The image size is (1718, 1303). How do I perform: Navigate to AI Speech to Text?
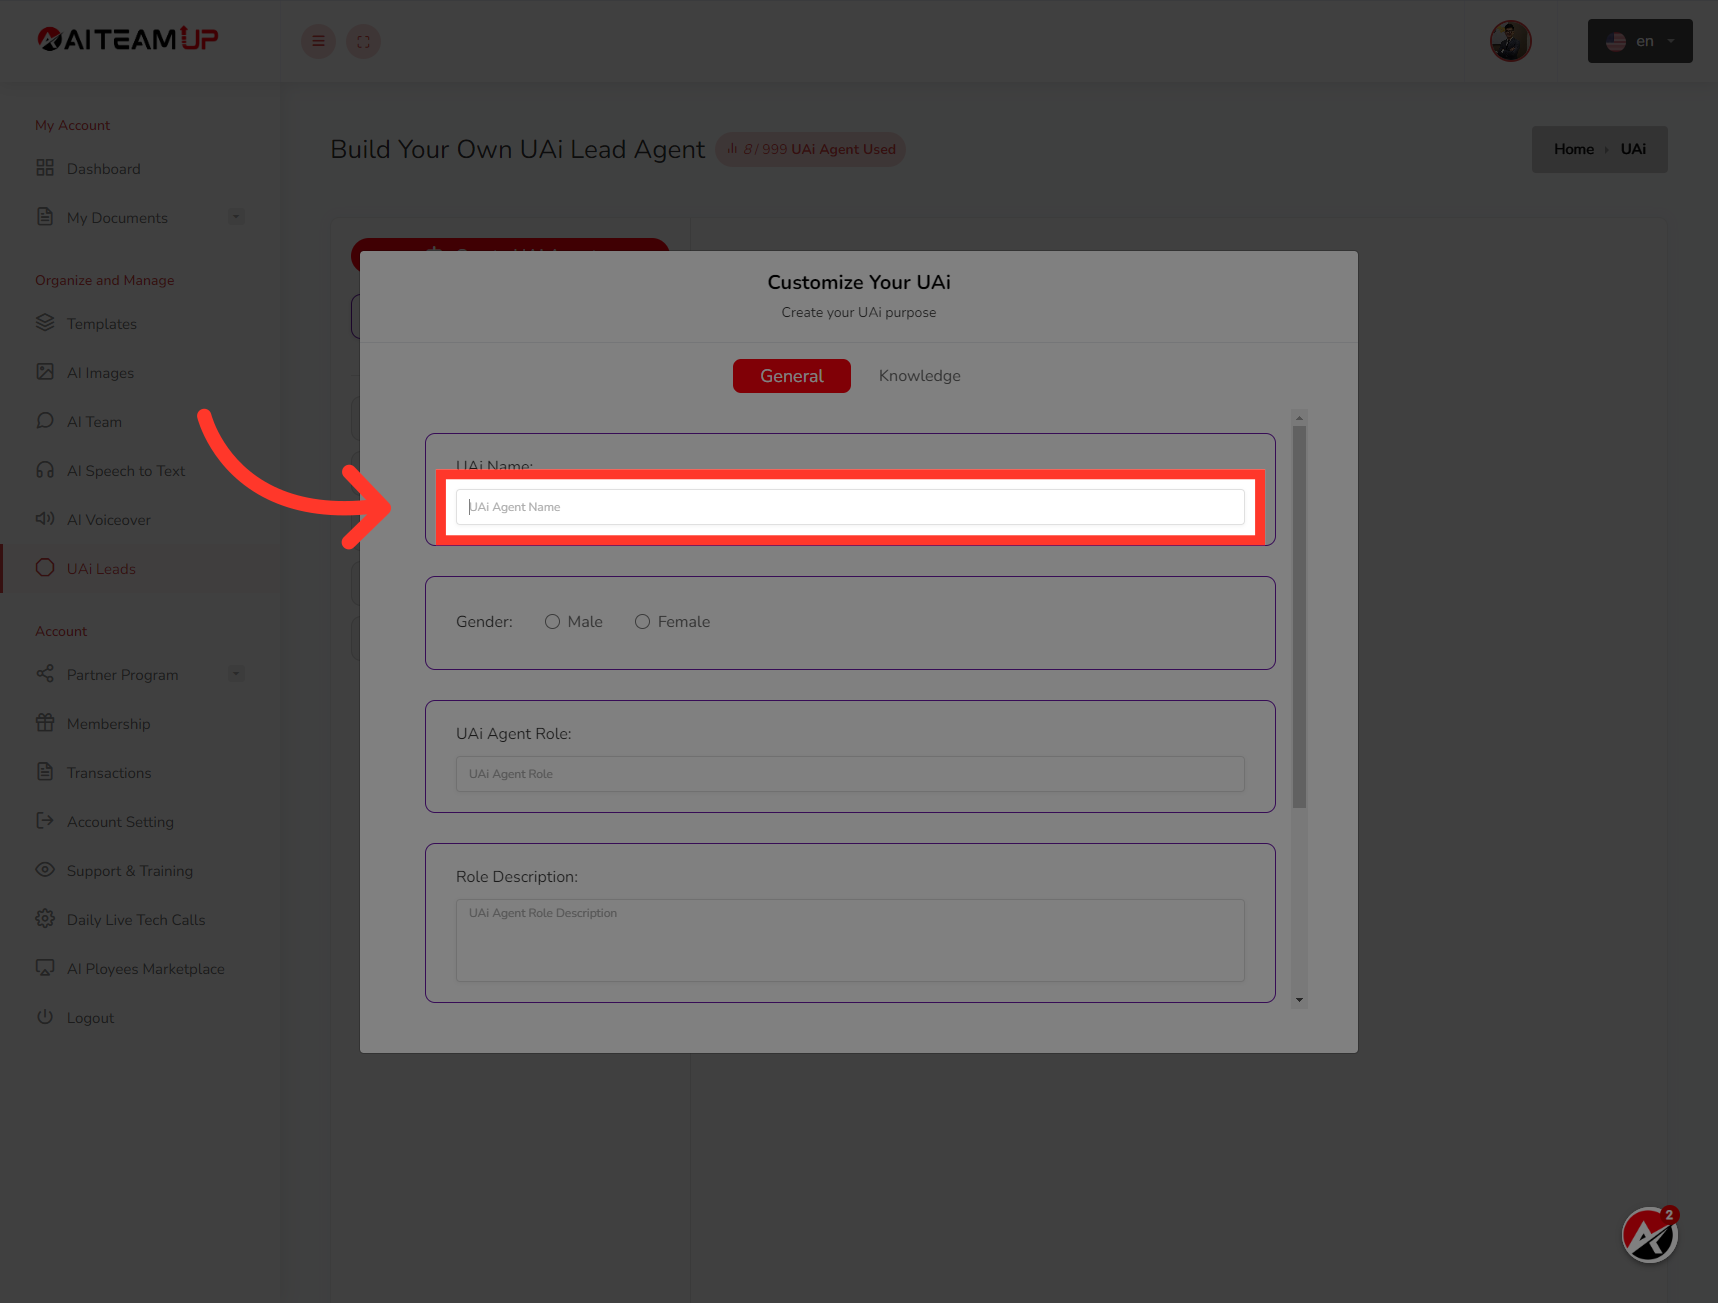point(126,471)
